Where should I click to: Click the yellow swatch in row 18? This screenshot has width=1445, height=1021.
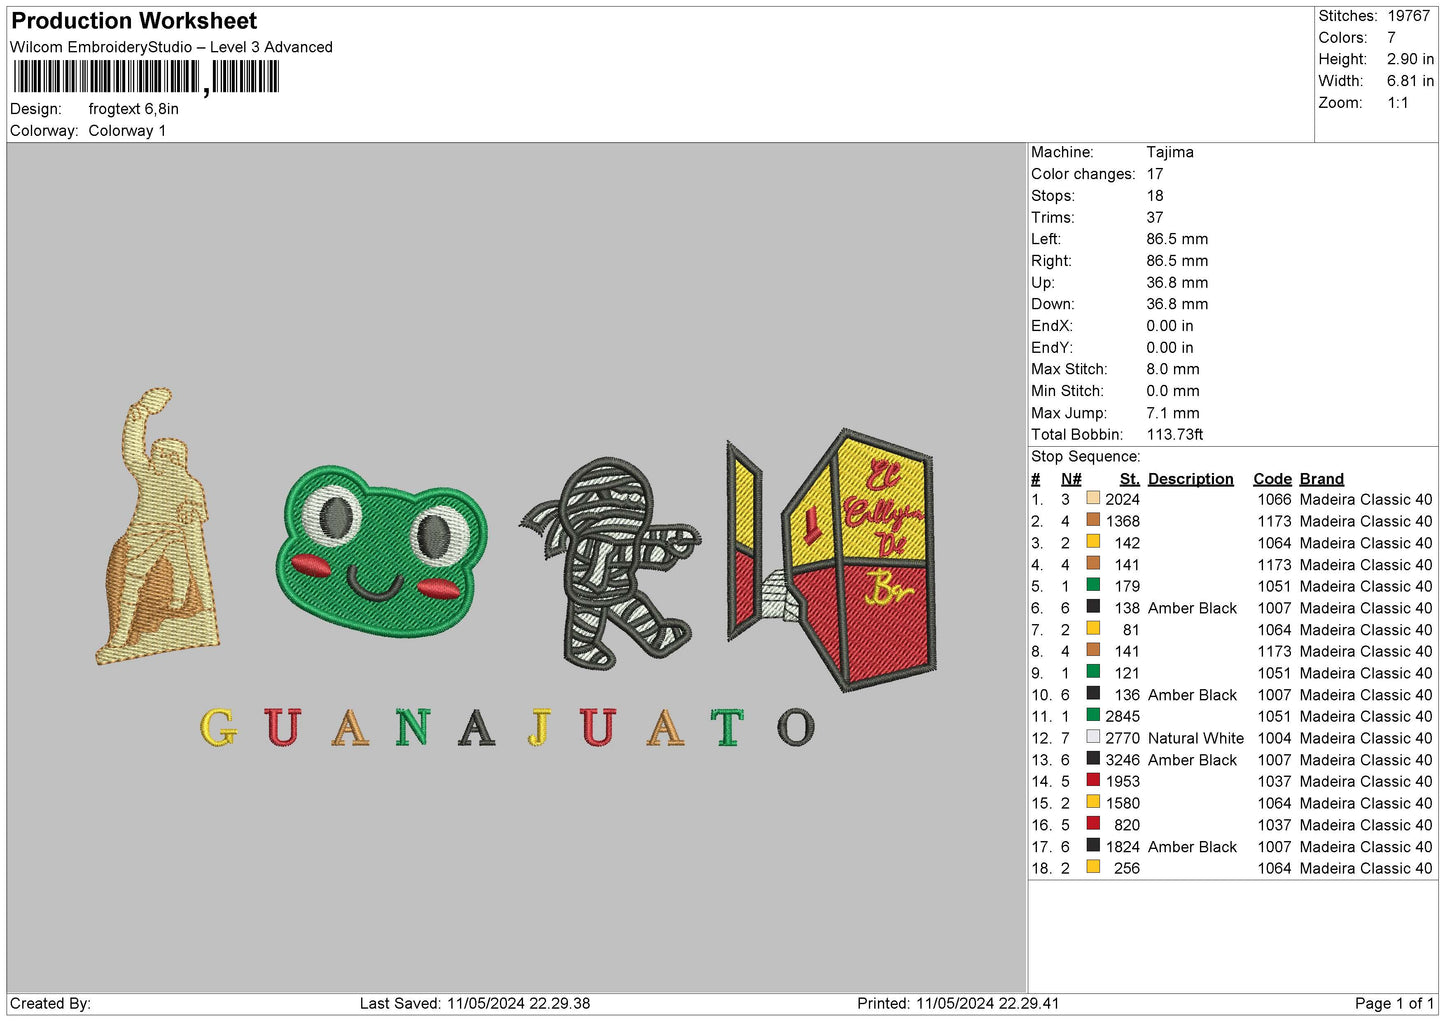point(1093,867)
